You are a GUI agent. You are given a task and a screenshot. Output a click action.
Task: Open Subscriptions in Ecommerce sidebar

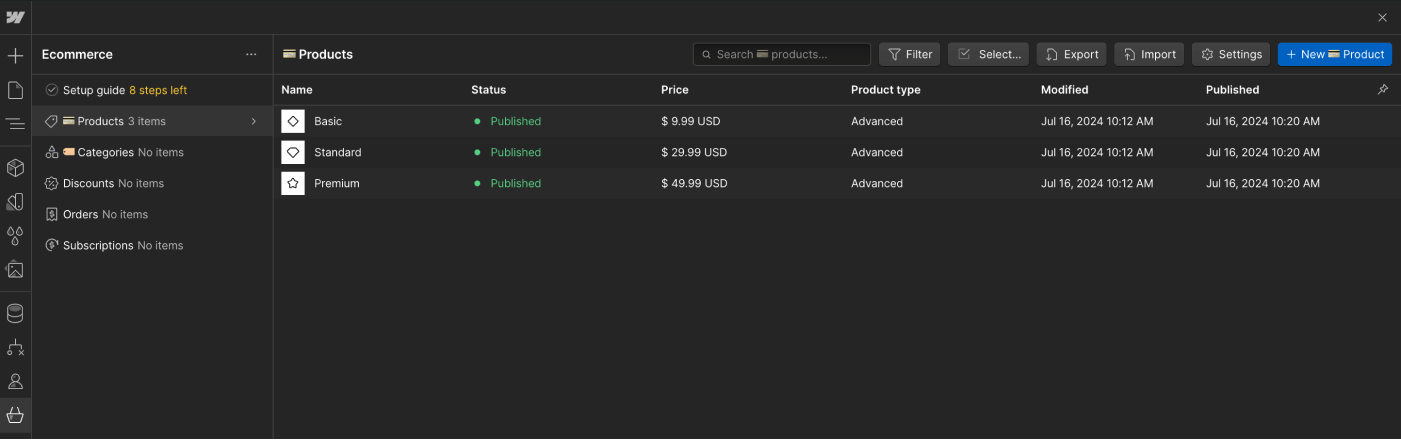[152, 245]
